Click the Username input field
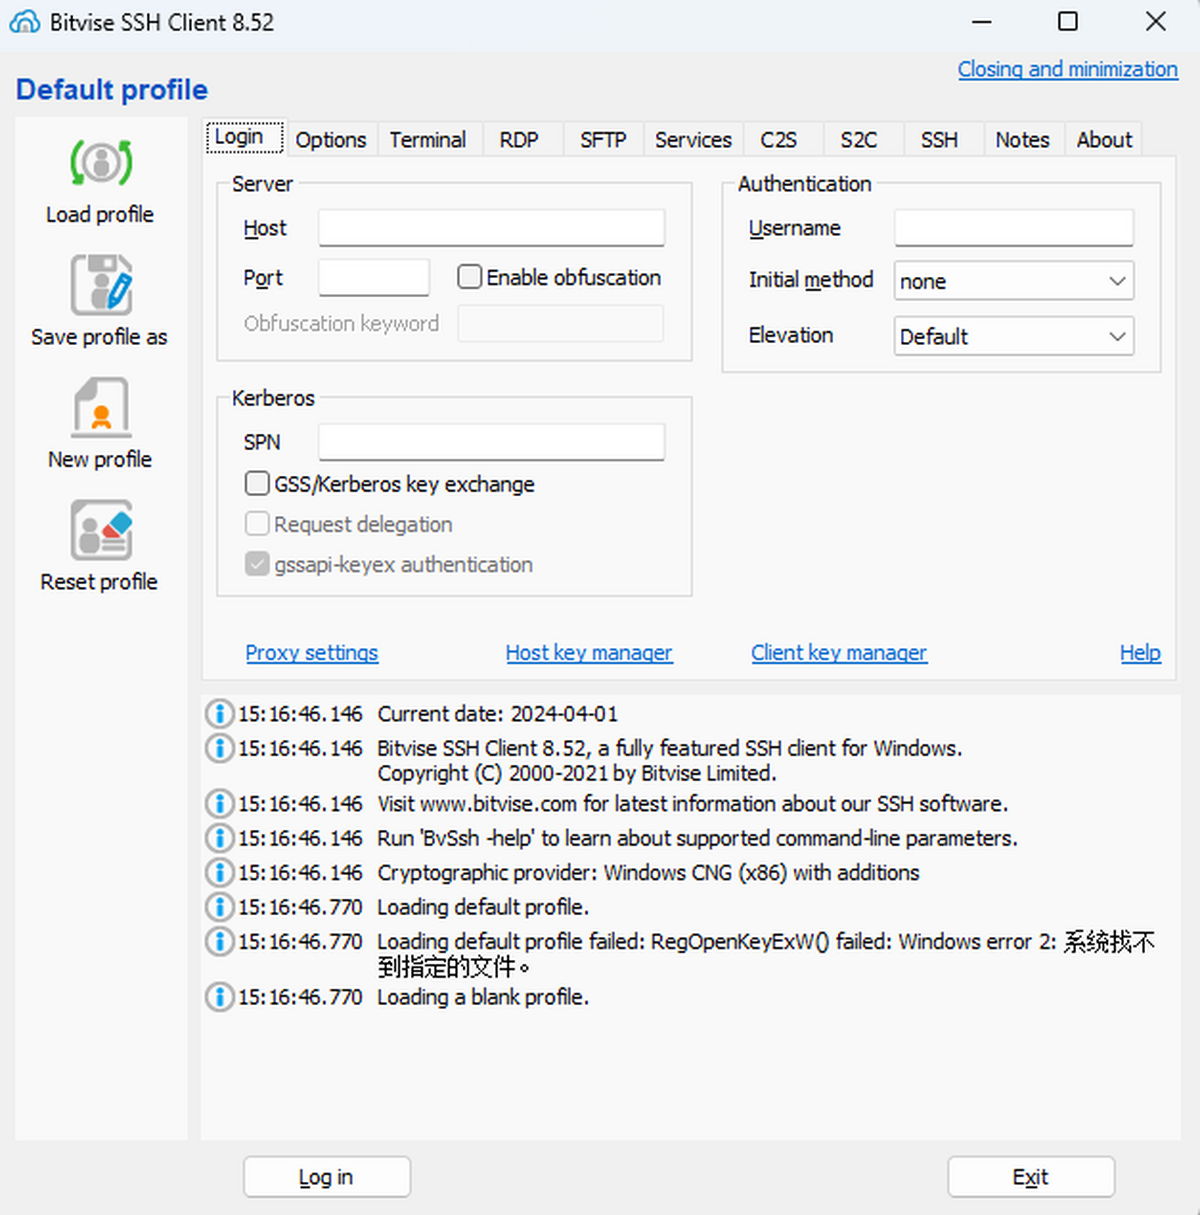The width and height of the screenshot is (1200, 1215). tap(1014, 228)
